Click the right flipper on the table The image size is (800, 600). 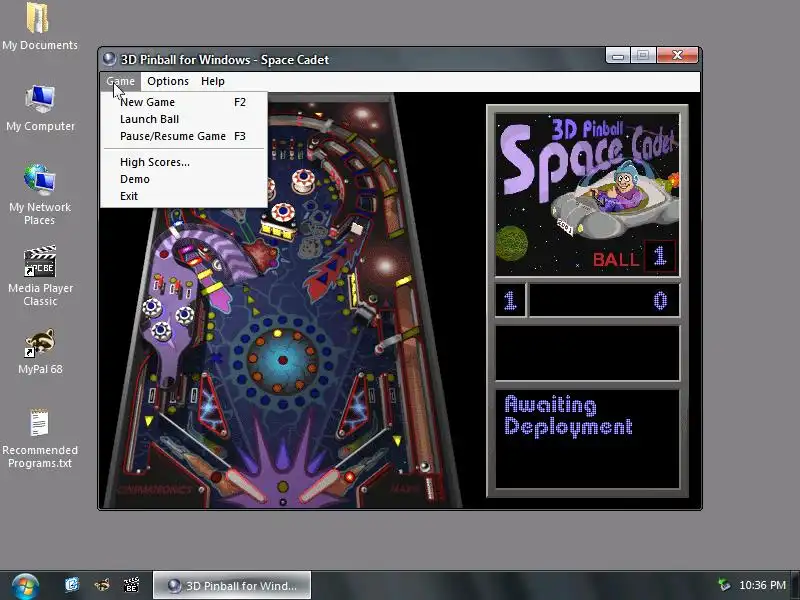pos(319,485)
